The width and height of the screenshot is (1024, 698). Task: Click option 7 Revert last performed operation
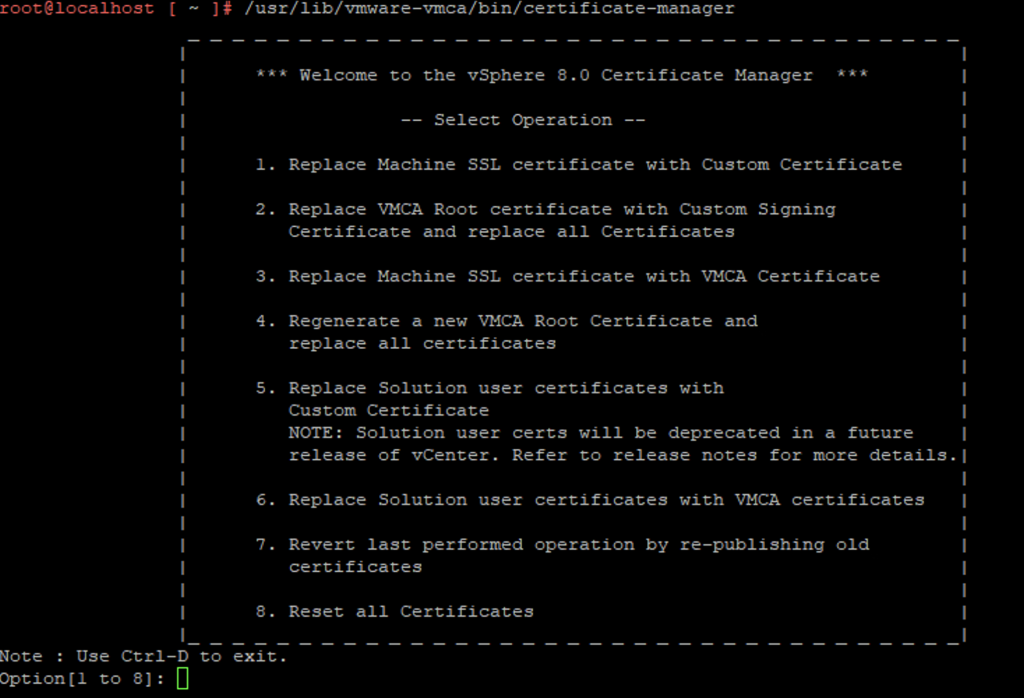562,545
